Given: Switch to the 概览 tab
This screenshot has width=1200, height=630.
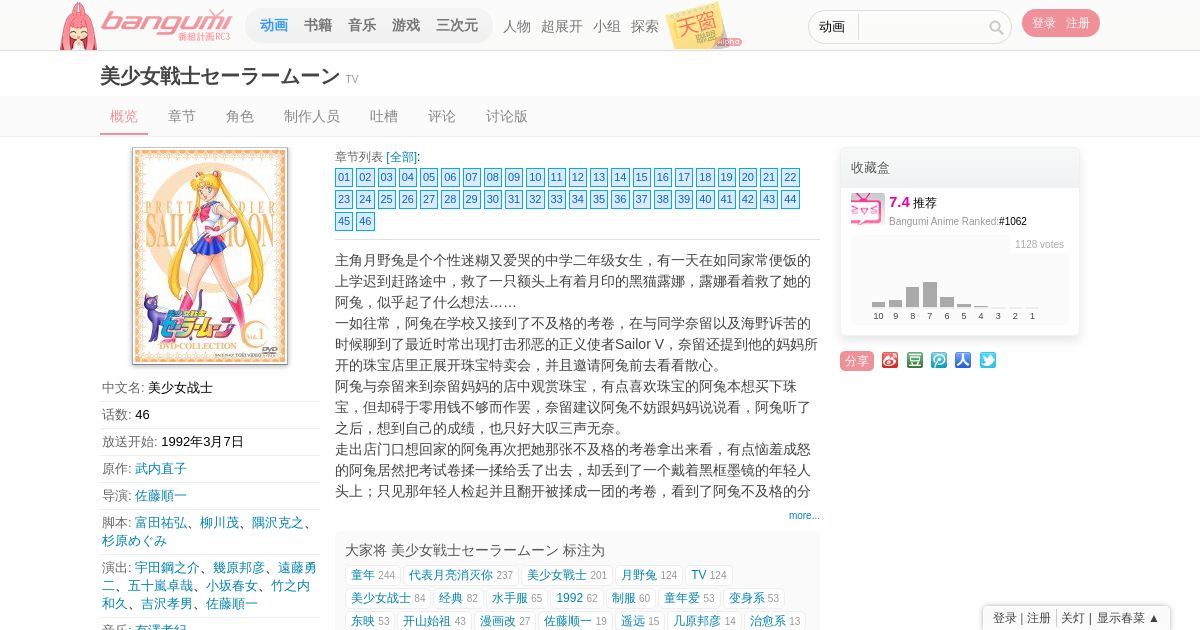Looking at the screenshot, I should 124,116.
